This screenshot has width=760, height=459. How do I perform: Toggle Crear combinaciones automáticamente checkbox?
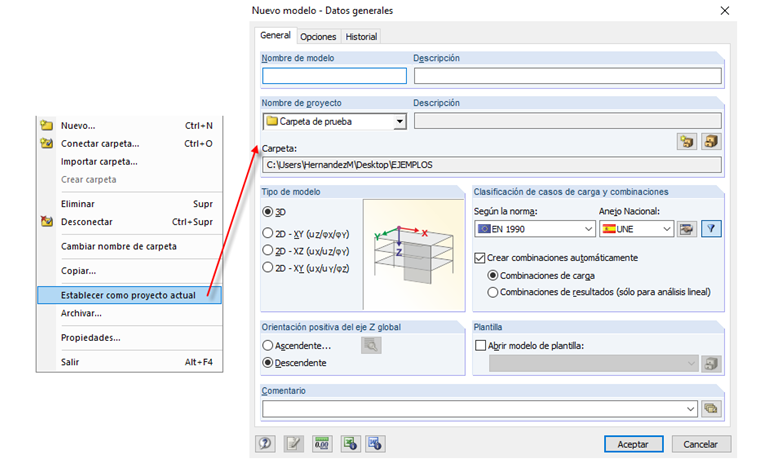480,258
